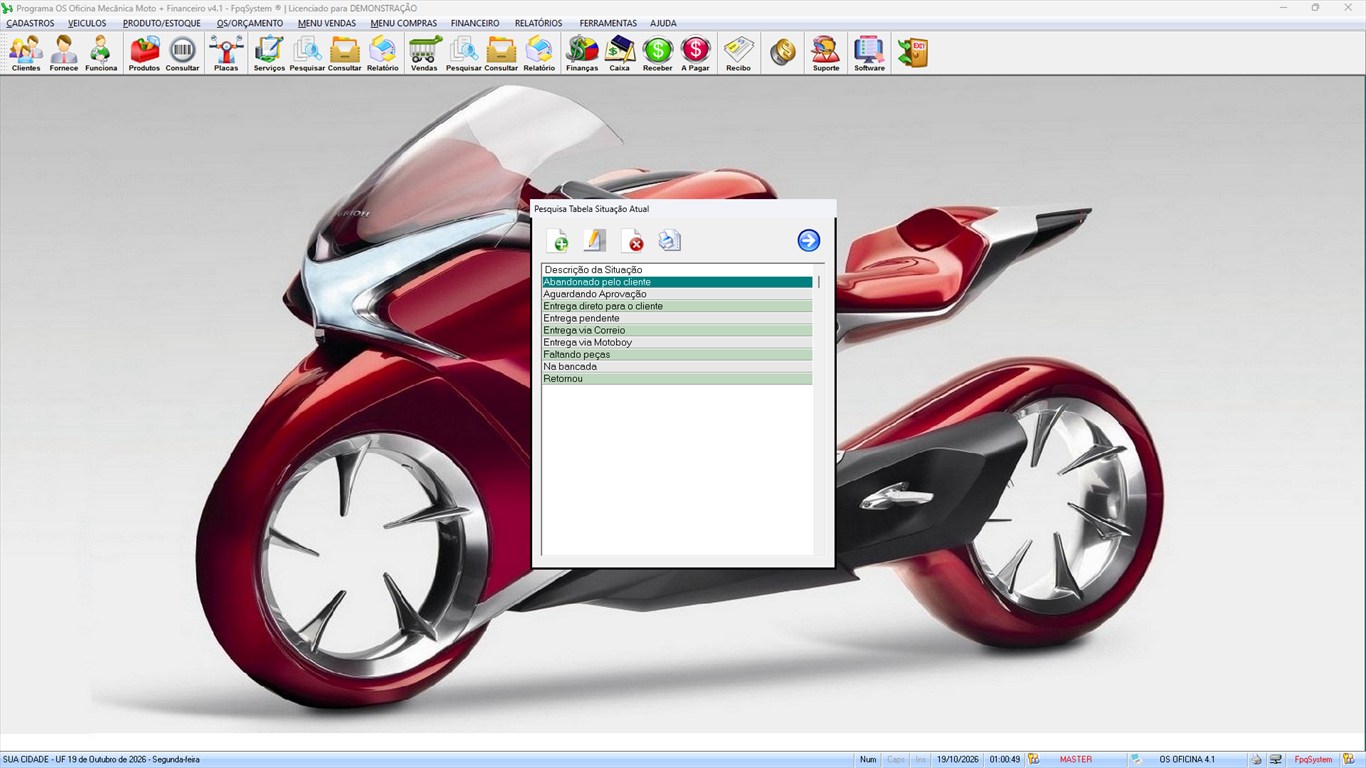1366x768 pixels.
Task: Add a new situação with the green plus icon
Action: (558, 241)
